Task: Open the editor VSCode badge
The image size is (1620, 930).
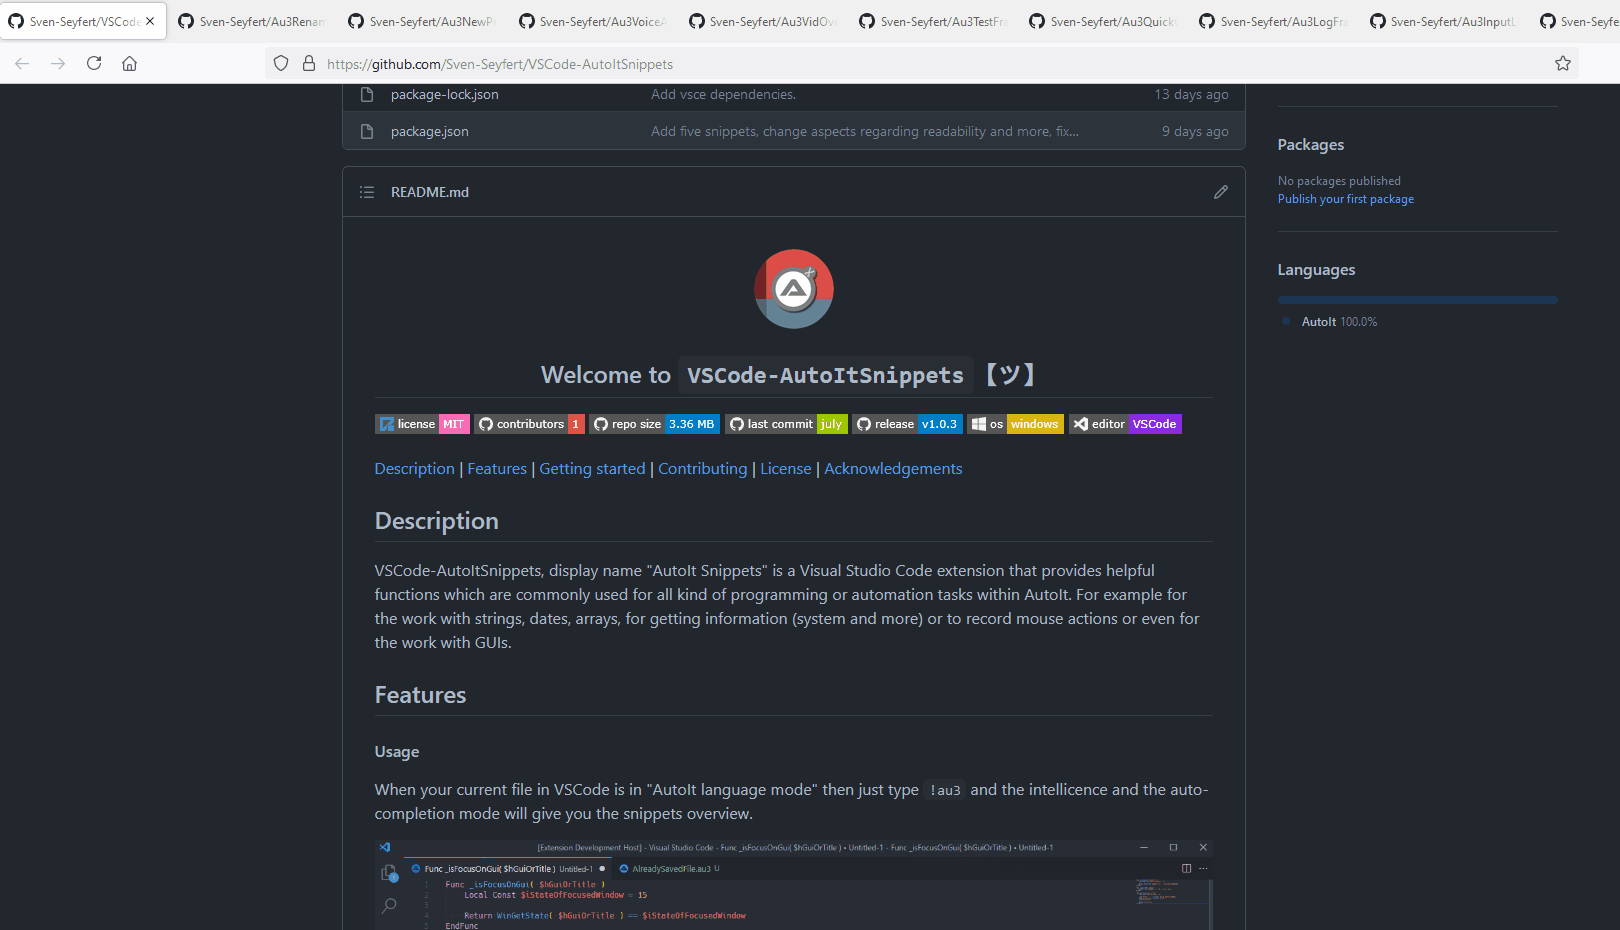Action: [x=1125, y=424]
